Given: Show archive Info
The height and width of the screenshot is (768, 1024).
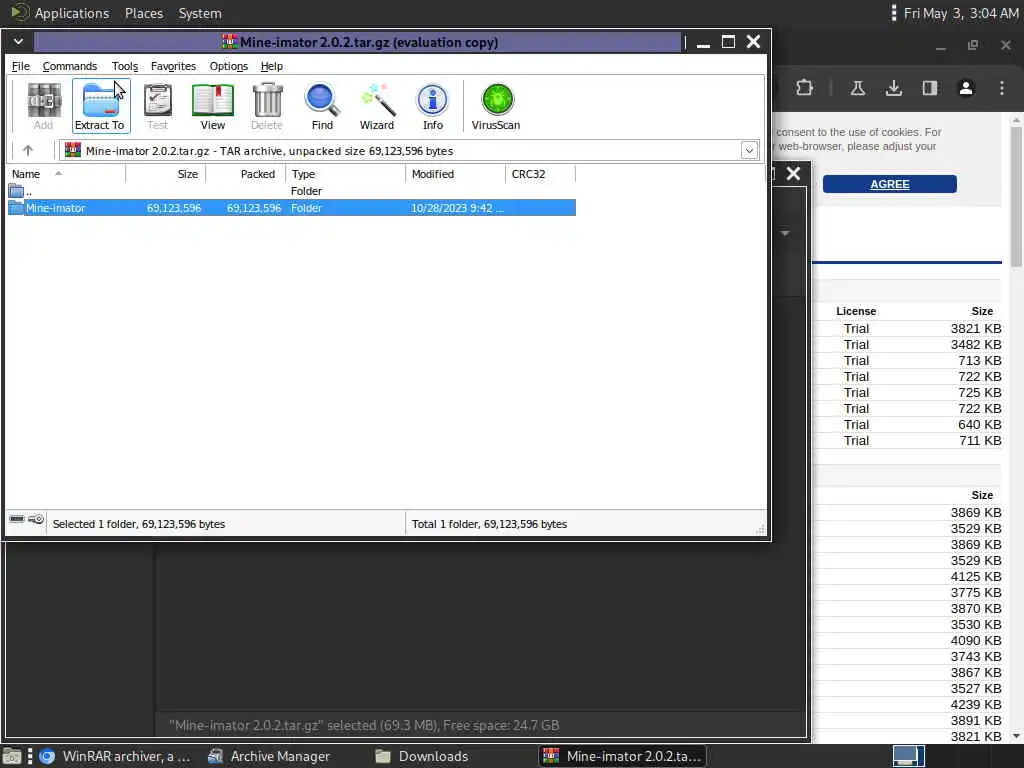Looking at the screenshot, I should (432, 106).
